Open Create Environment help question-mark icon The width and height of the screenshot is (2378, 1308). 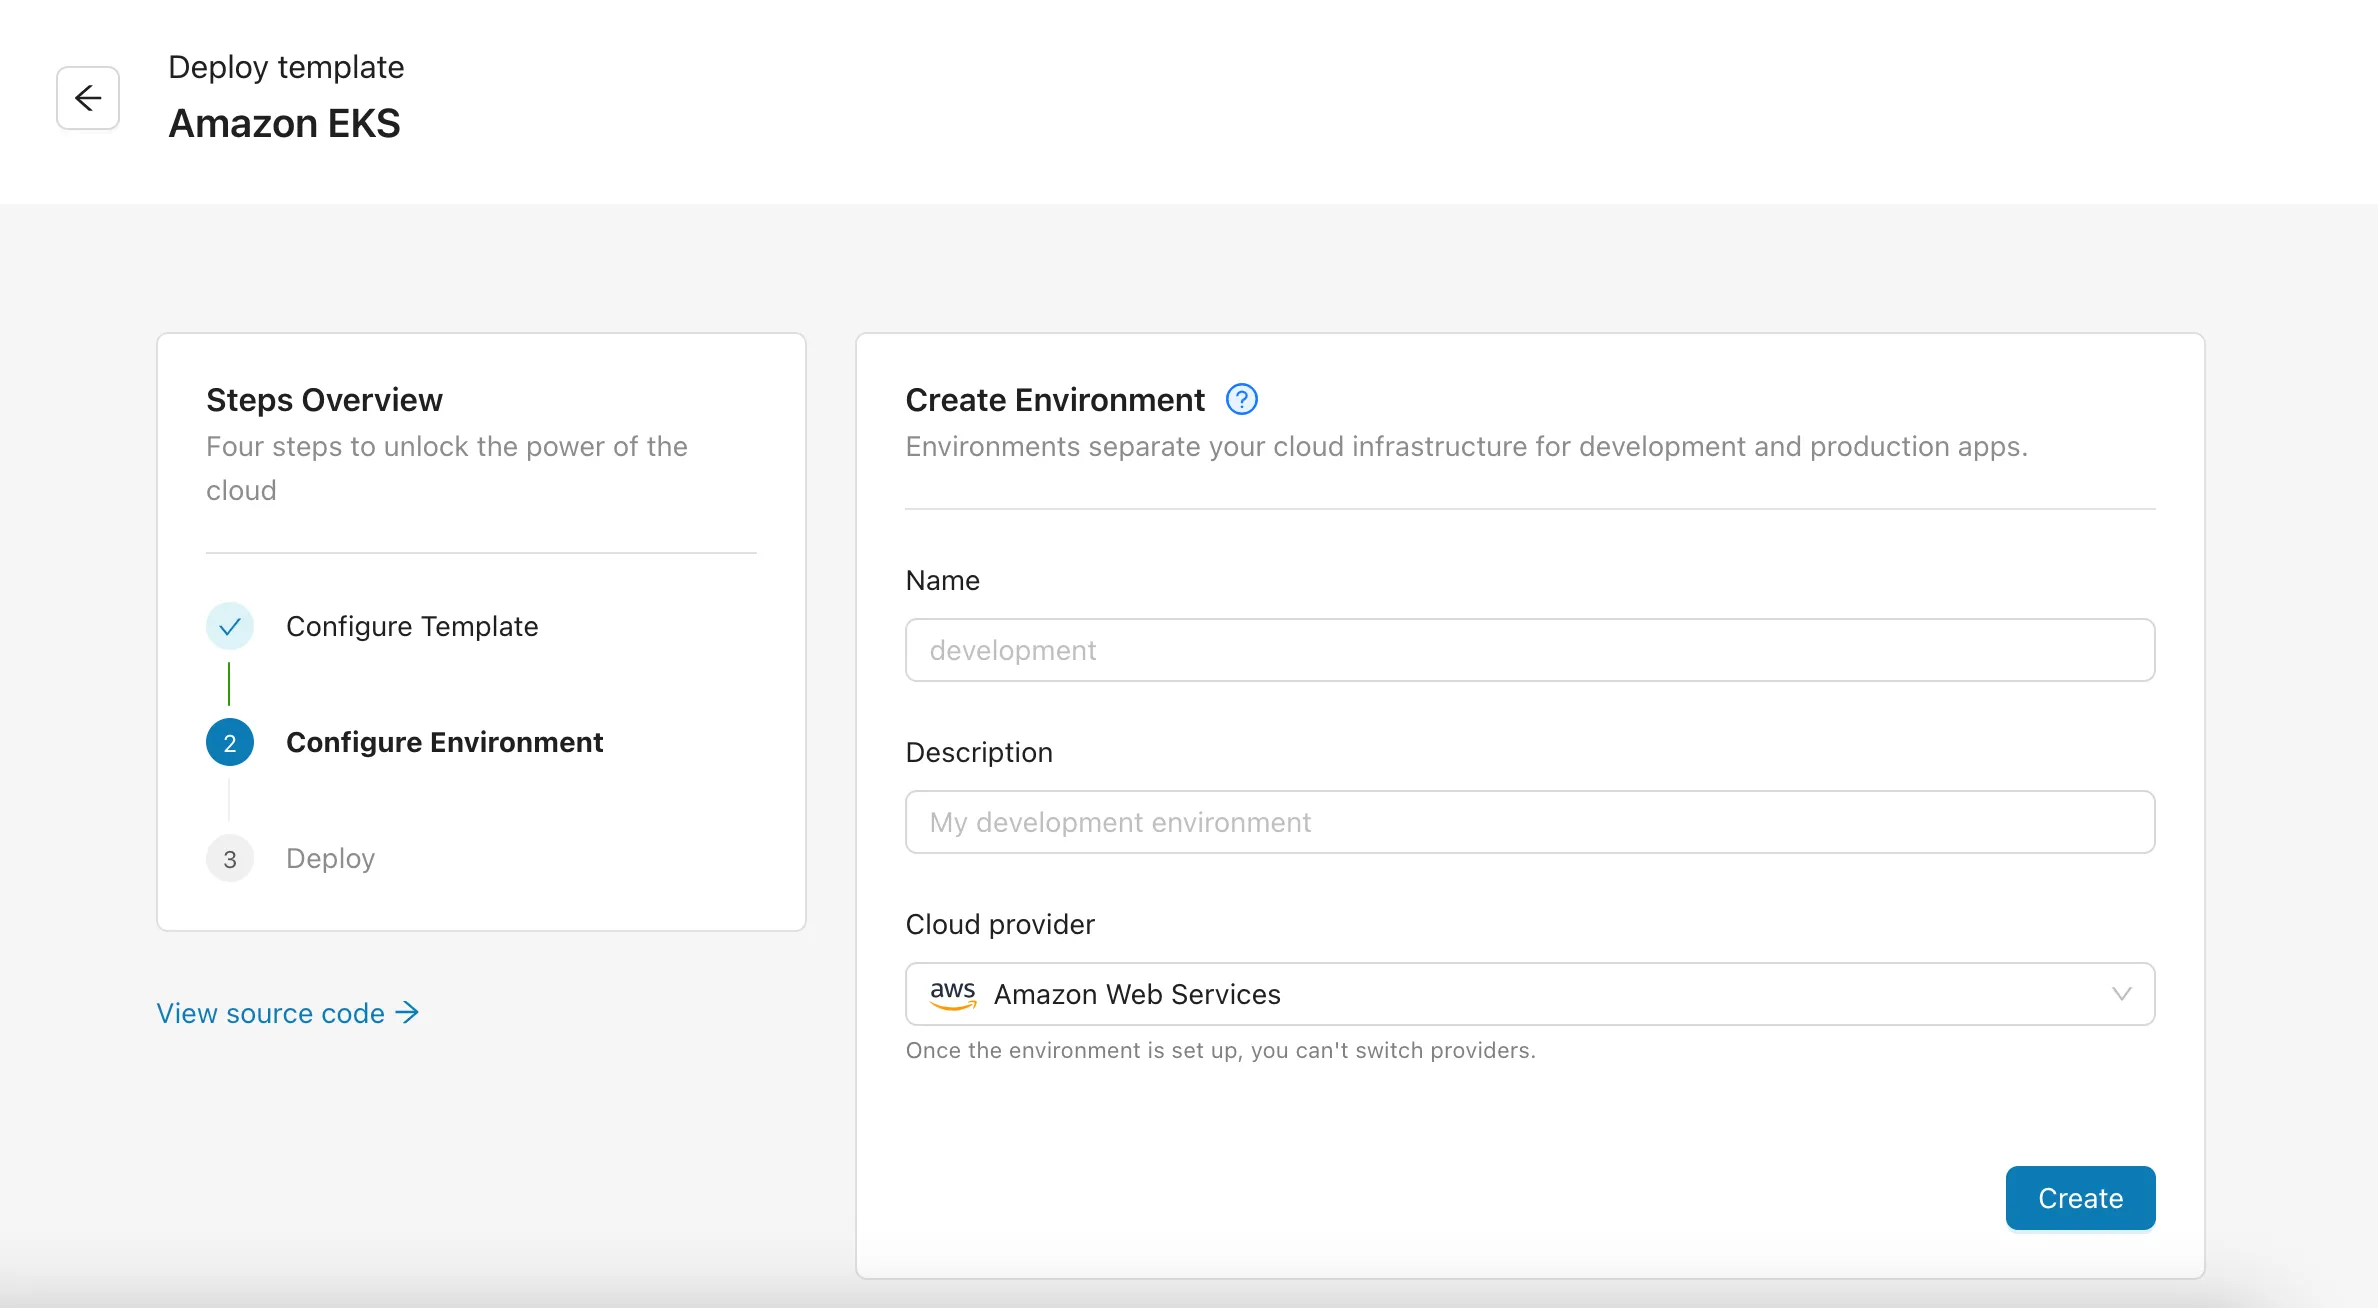pyautogui.click(x=1241, y=400)
